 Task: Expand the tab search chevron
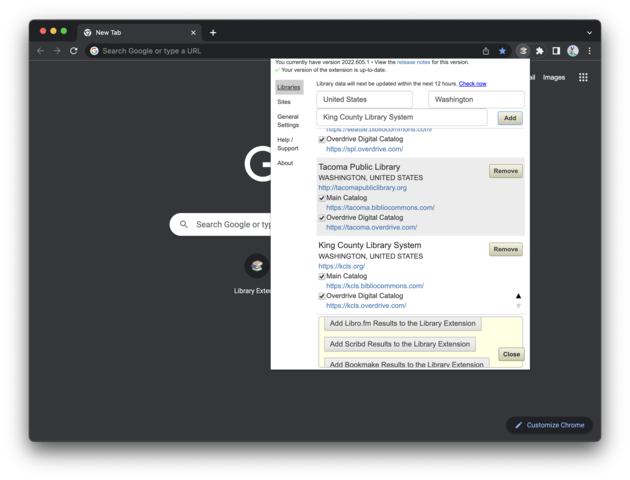[x=589, y=33]
